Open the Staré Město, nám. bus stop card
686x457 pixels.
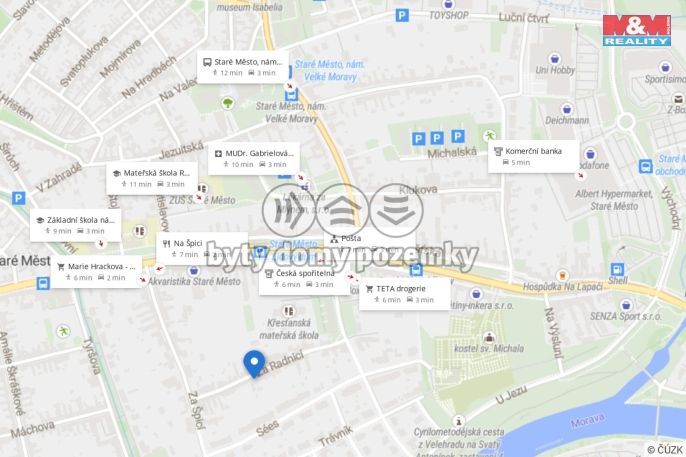243,67
